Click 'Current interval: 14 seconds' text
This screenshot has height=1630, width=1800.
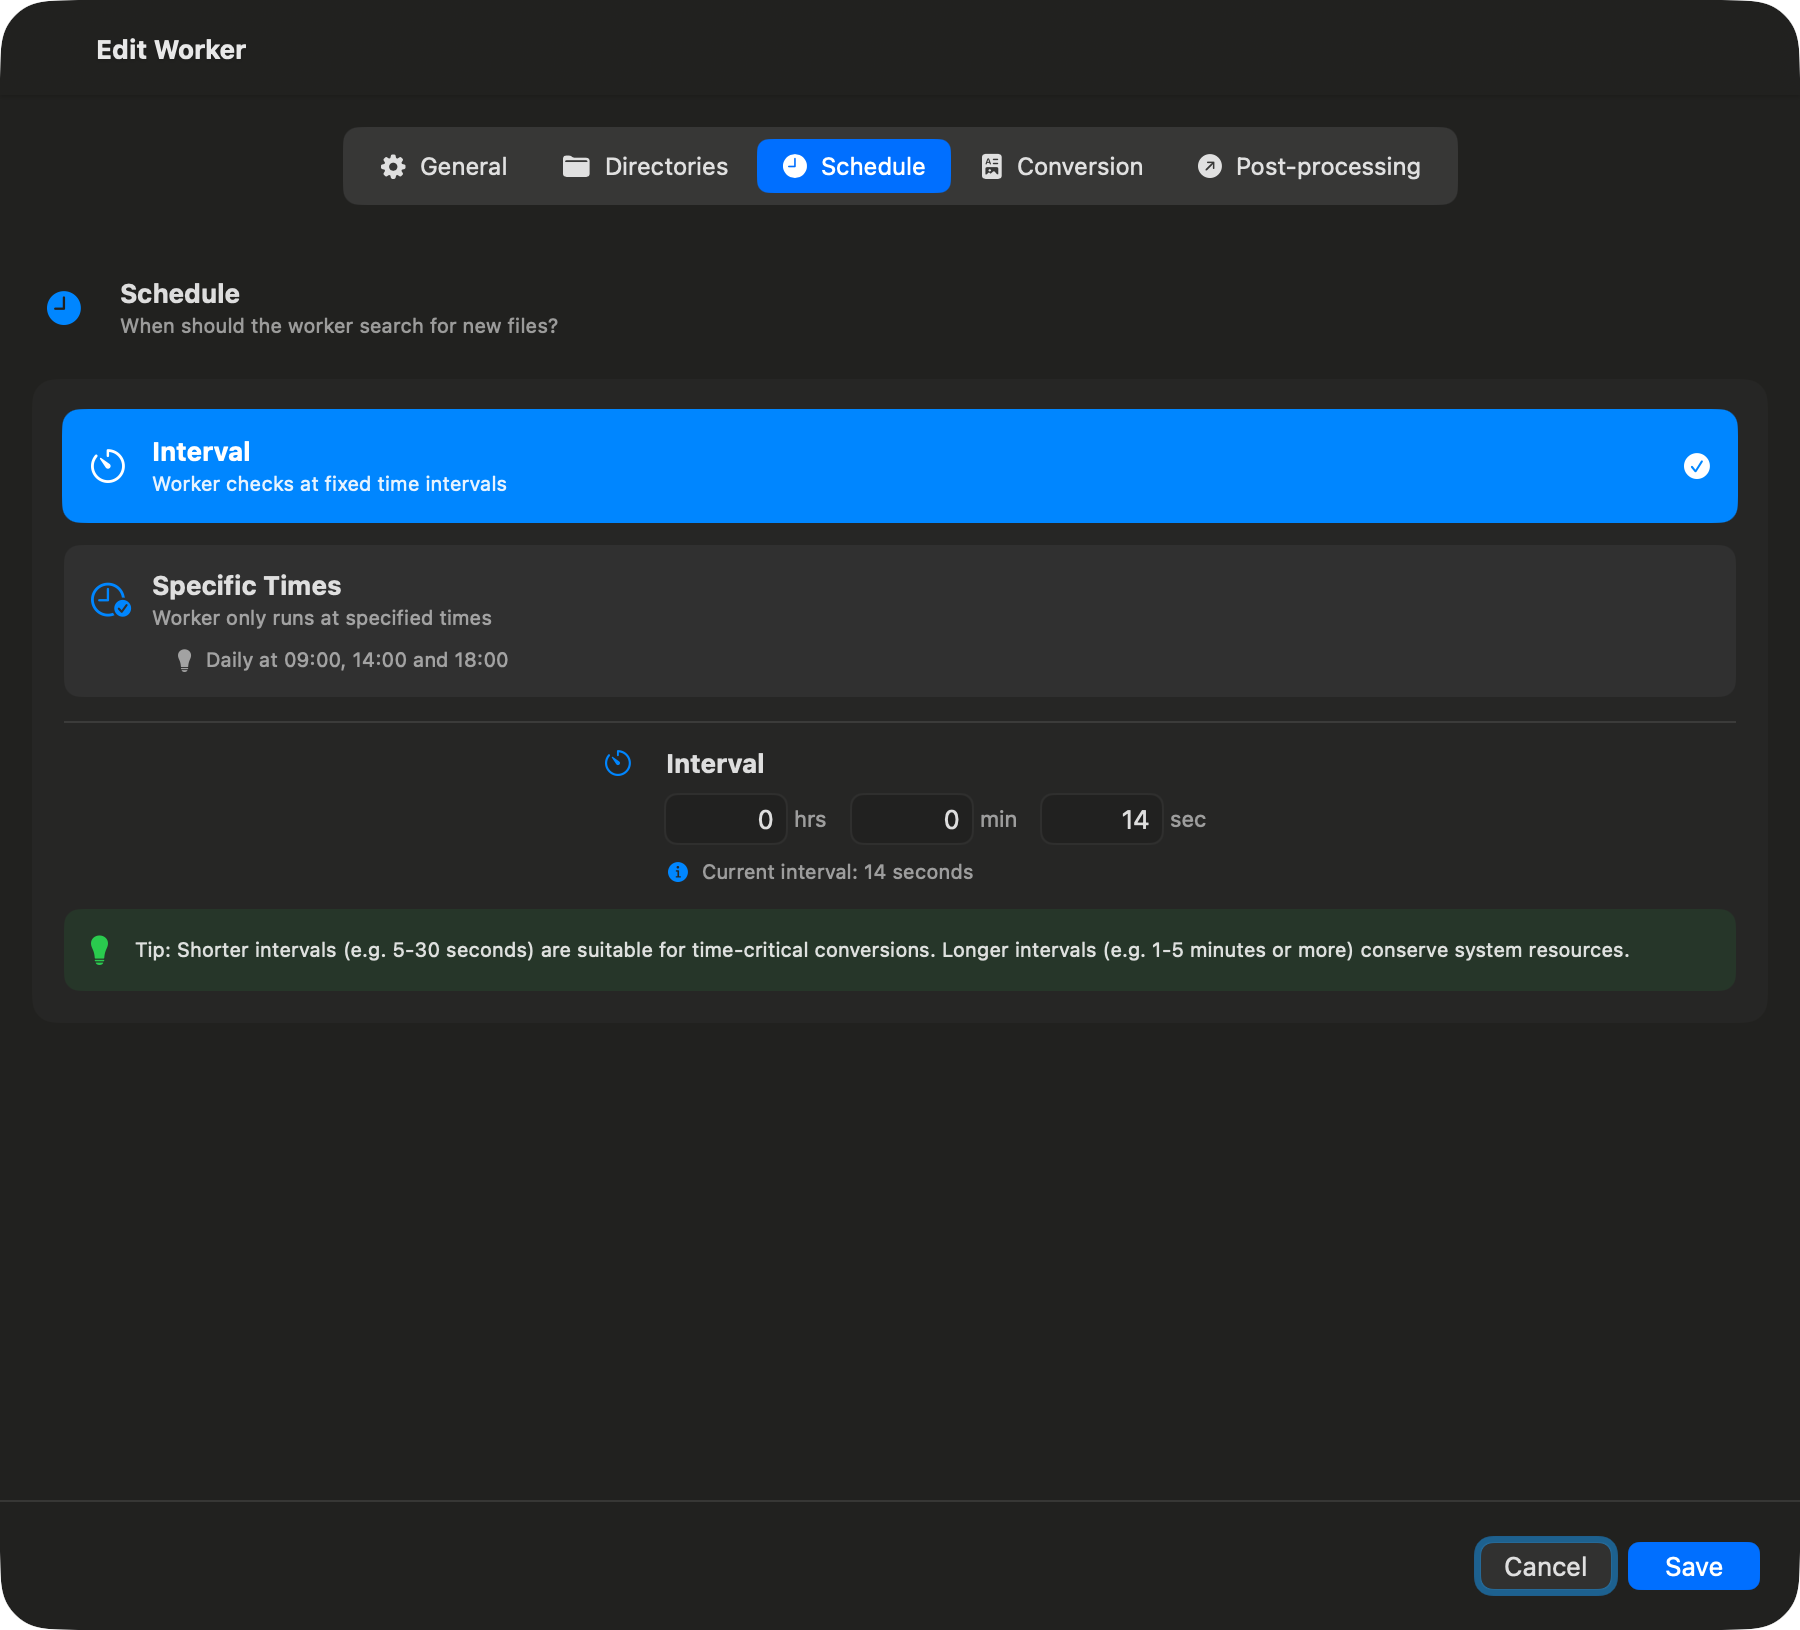[838, 872]
